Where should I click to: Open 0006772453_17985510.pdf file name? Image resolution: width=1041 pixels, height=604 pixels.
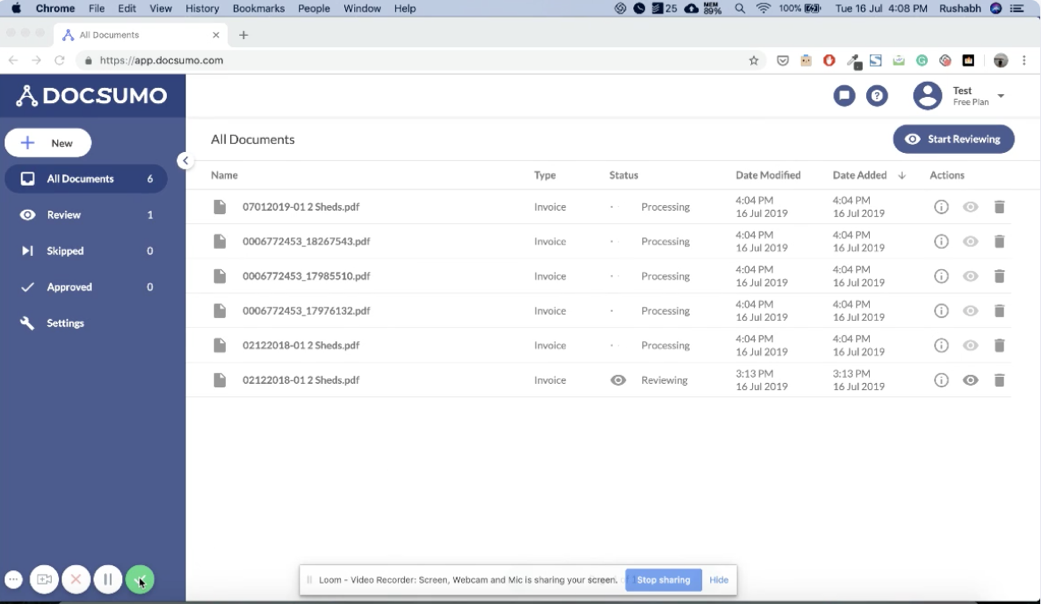tap(306, 276)
